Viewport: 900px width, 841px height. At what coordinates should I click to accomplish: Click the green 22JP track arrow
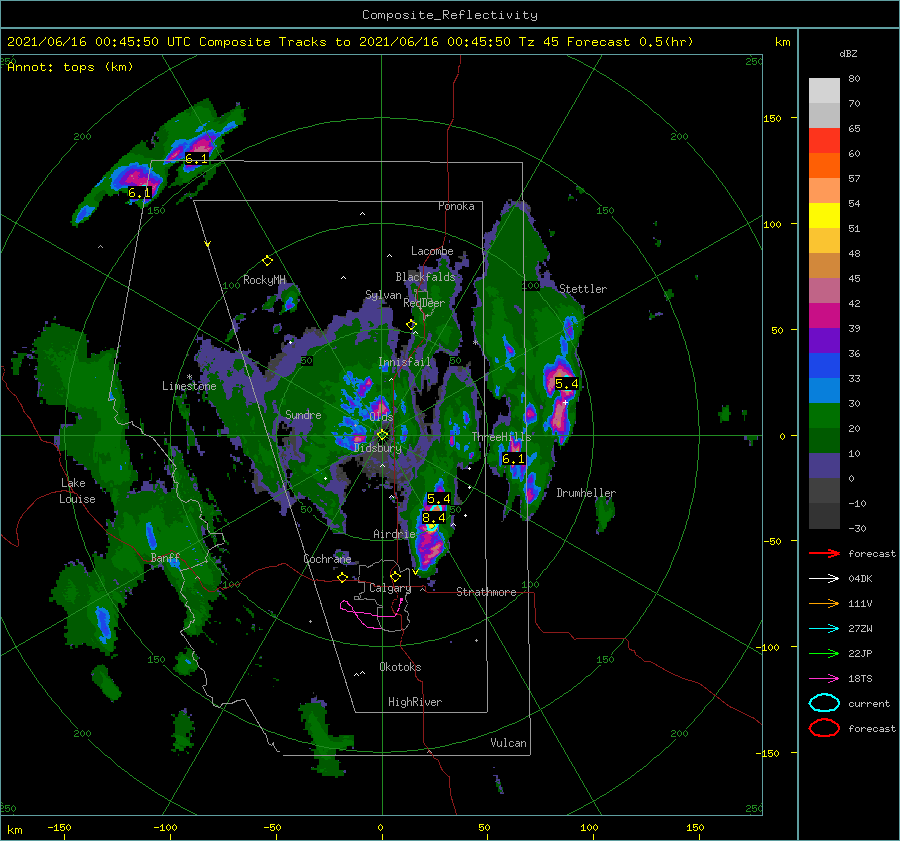pos(824,653)
